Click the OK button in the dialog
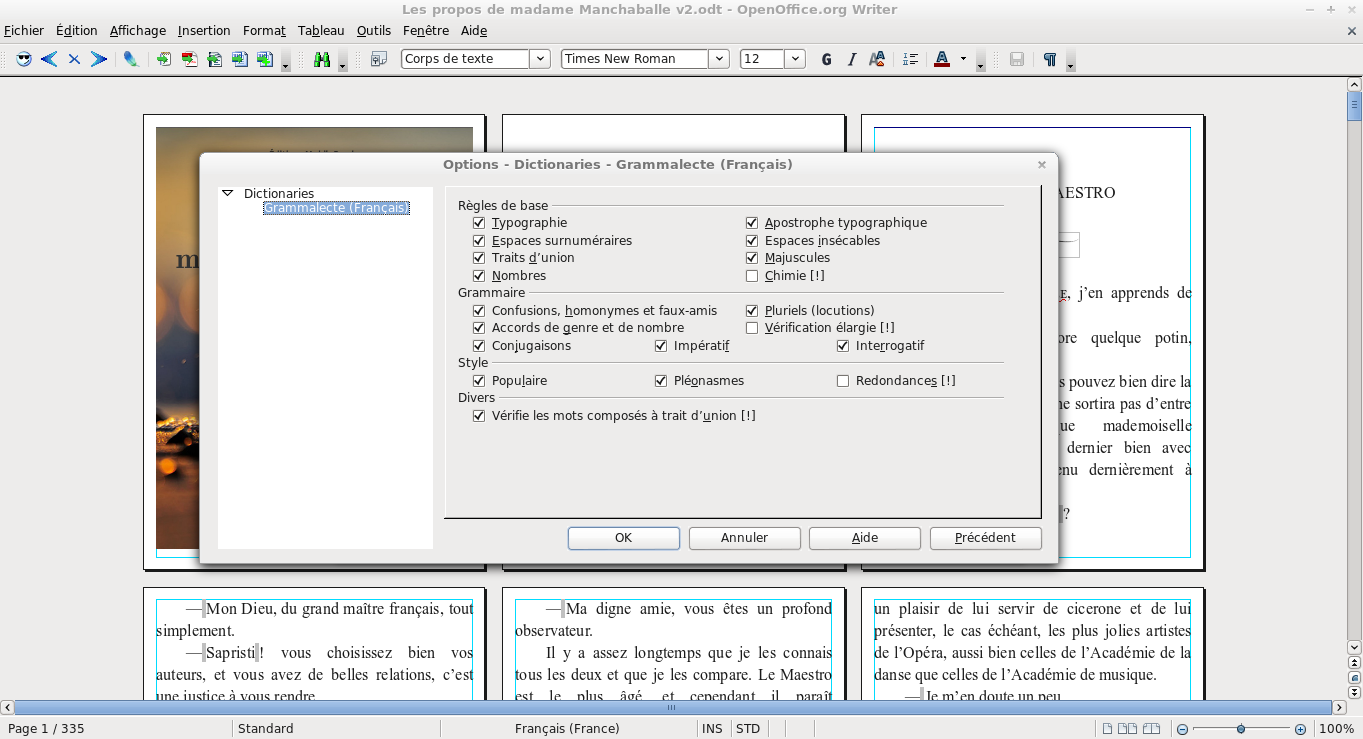Viewport: 1363px width, 739px height. pyautogui.click(x=623, y=538)
